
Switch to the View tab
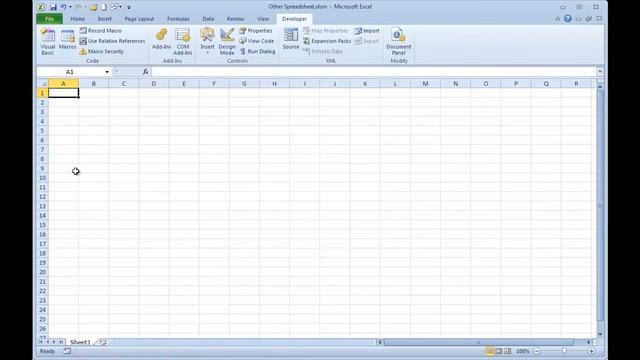coord(263,19)
